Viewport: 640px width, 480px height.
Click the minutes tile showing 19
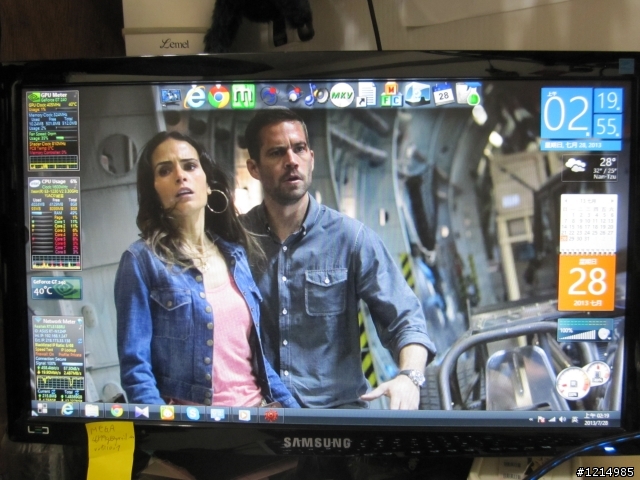tap(608, 100)
